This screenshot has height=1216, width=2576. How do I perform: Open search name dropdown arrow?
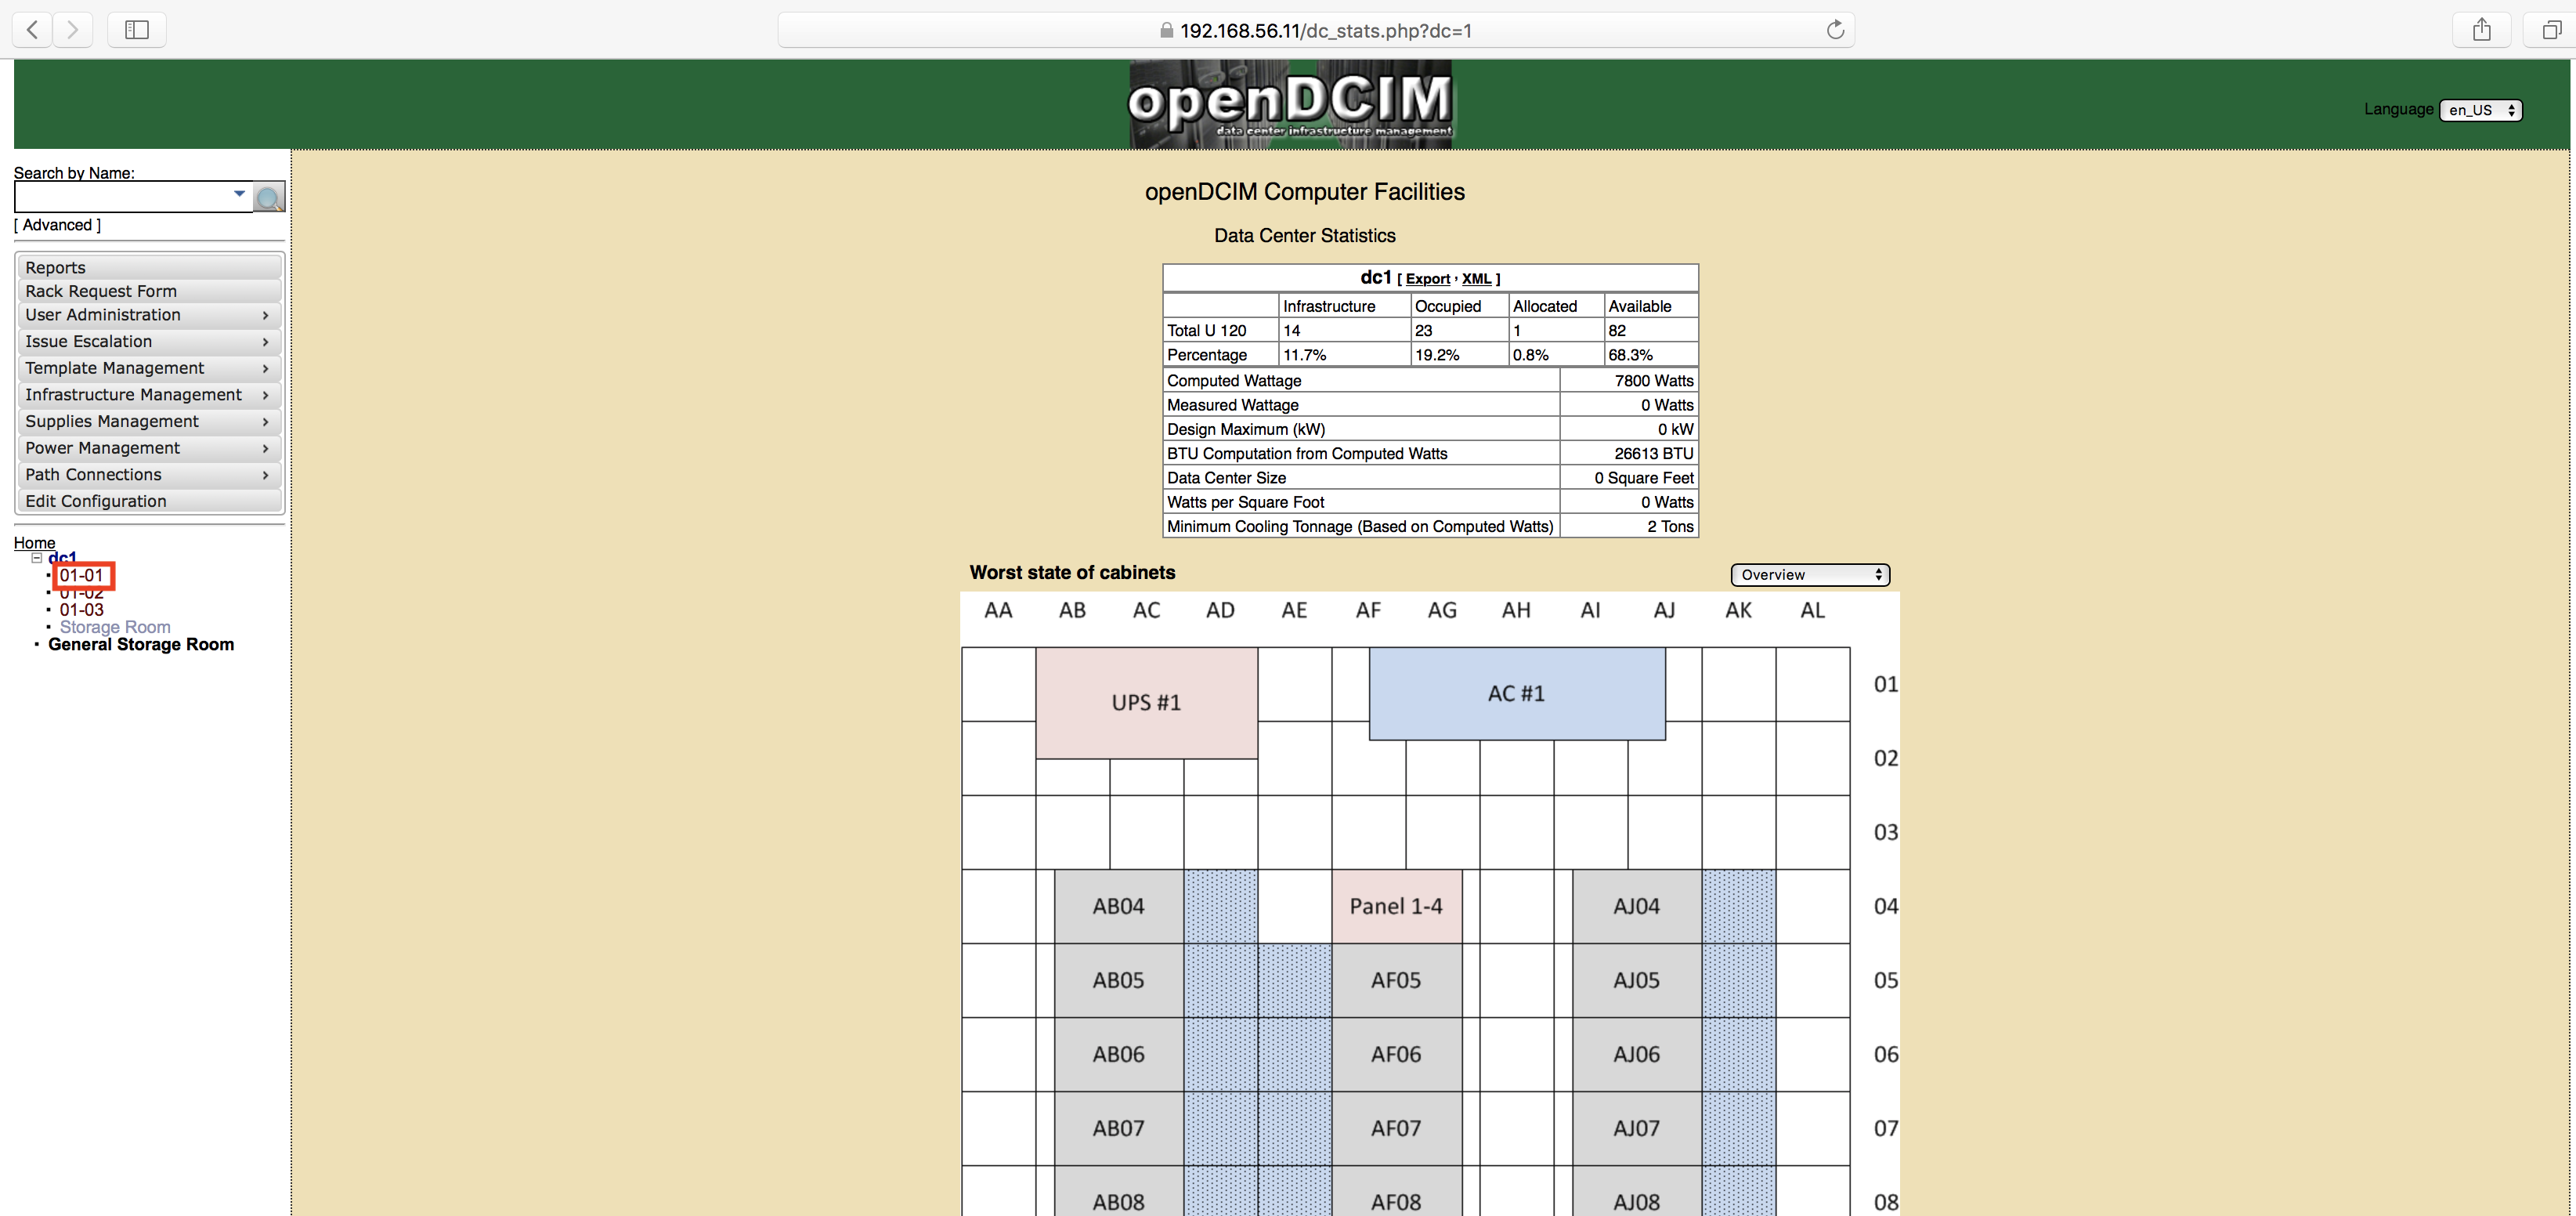(x=239, y=193)
